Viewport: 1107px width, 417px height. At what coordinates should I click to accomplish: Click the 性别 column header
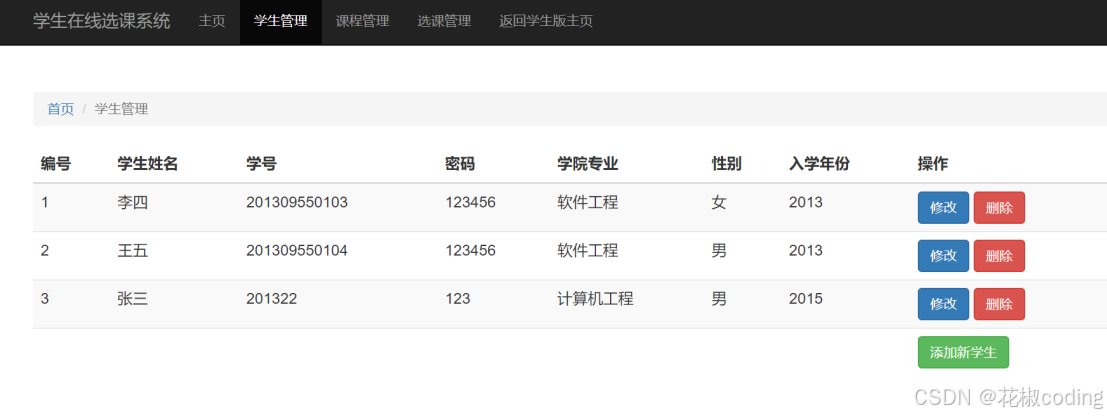click(726, 164)
